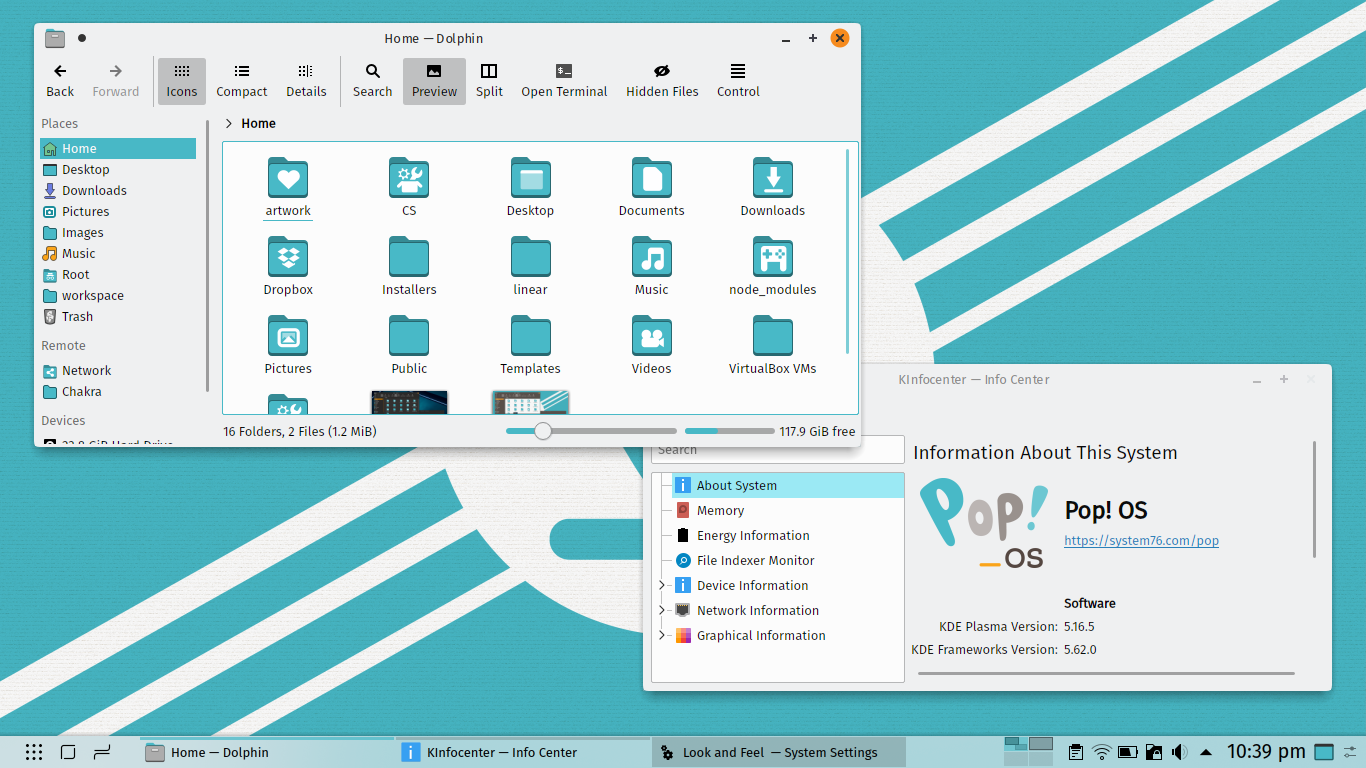The width and height of the screenshot is (1366, 768).
Task: Select the node_modules folder
Action: 772,267
